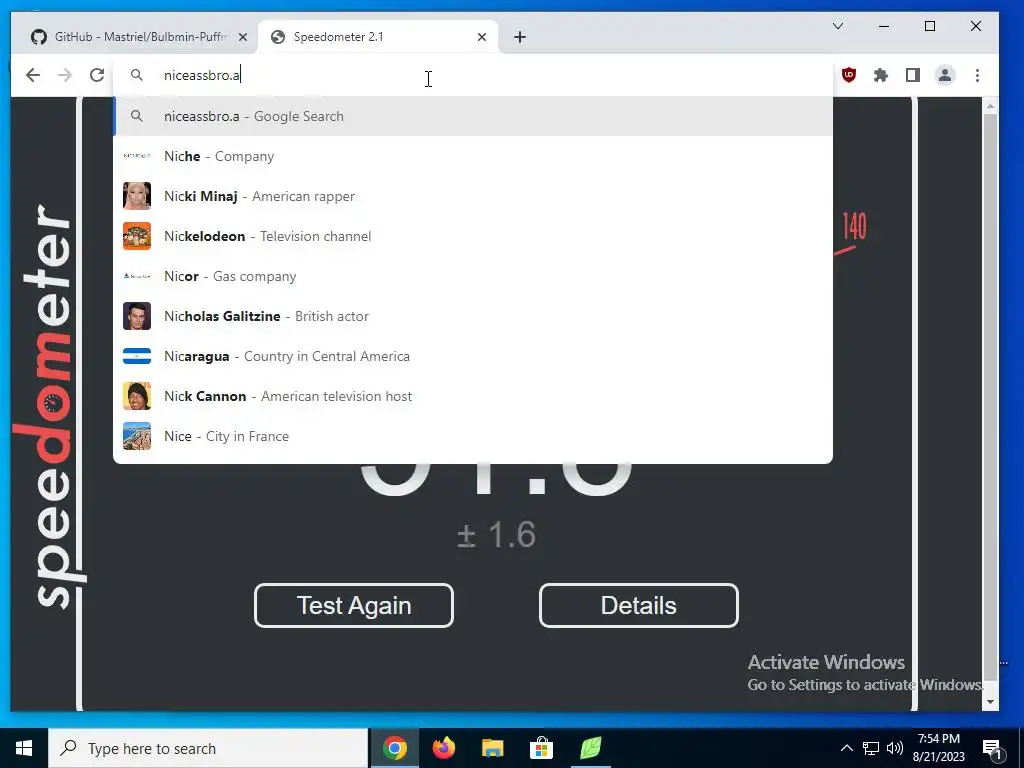1024x768 pixels.
Task: Select the Speedometer 2.1 tab
Action: pos(378,37)
